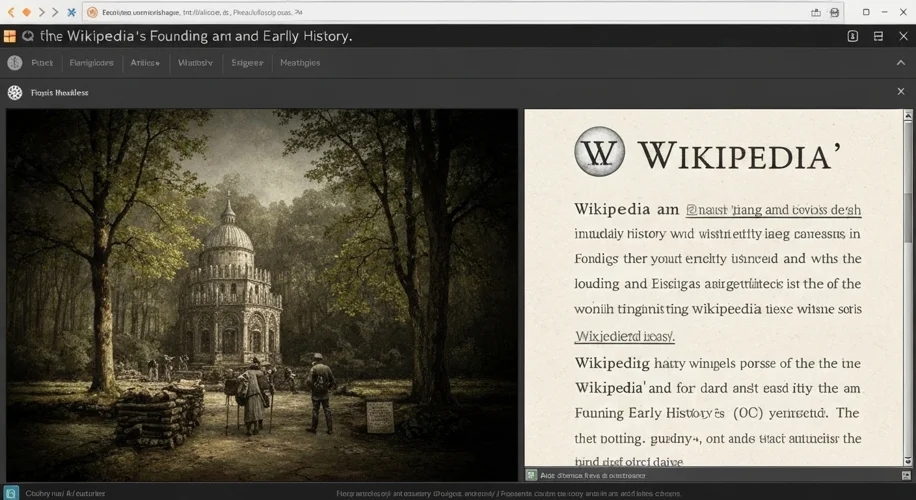Screen dimensions: 916x500
Task: Click the blue X stop-loading icon
Action: pyautogui.click(x=71, y=12)
